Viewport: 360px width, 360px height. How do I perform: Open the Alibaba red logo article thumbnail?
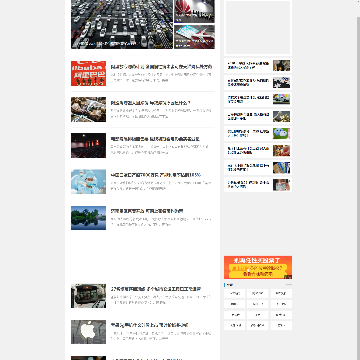pyautogui.click(x=88, y=73)
